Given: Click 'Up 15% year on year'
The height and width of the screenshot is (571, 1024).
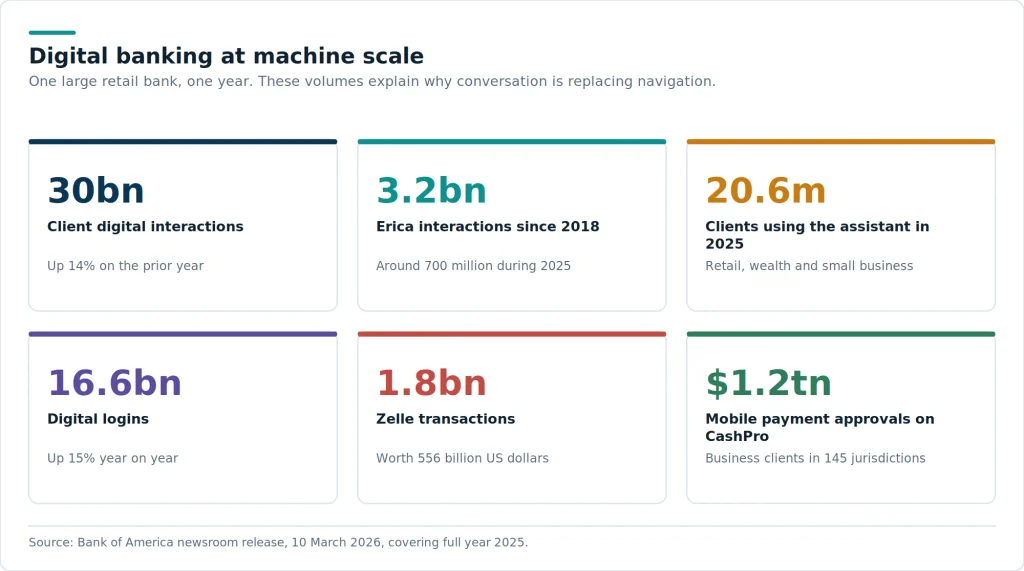Looking at the screenshot, I should point(112,459).
